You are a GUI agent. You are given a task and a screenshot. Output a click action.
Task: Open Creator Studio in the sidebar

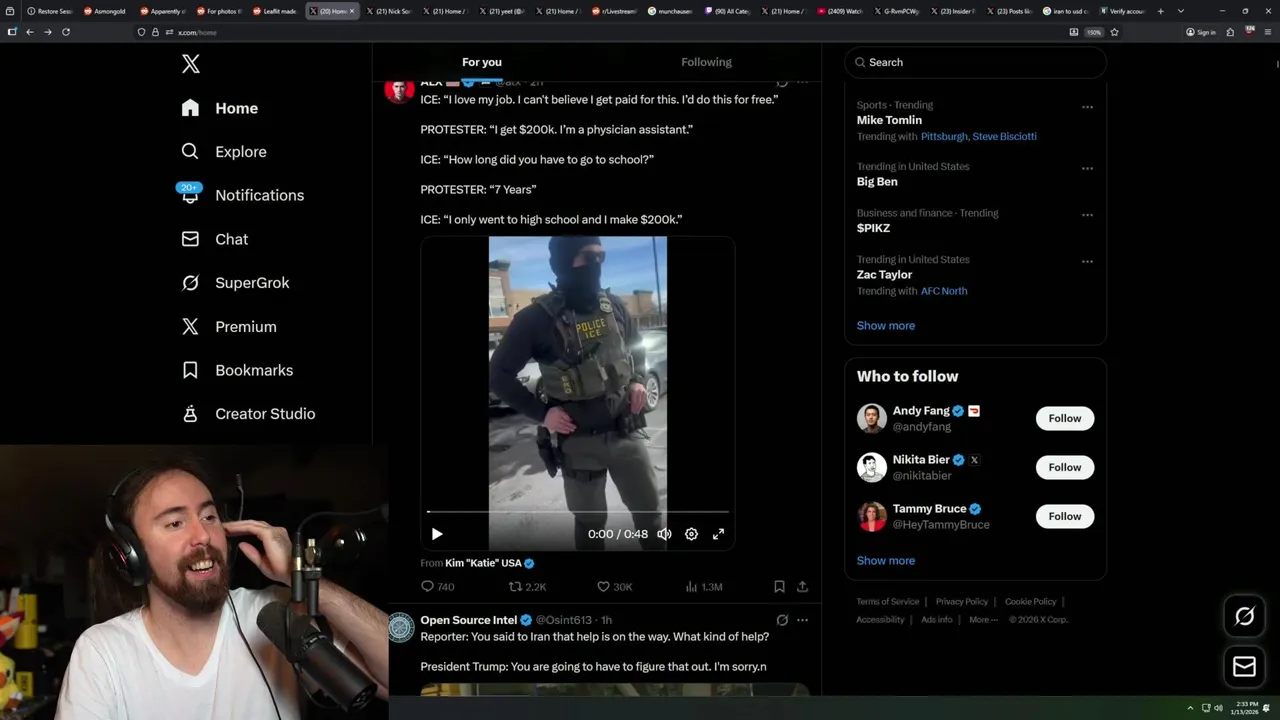[x=248, y=414]
